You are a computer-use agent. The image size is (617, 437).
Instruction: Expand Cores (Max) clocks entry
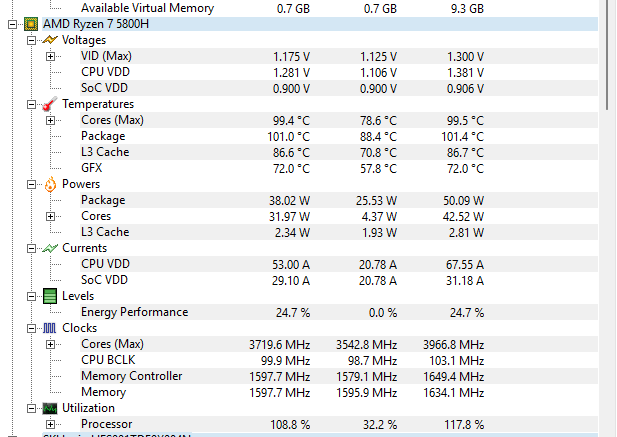tap(50, 345)
